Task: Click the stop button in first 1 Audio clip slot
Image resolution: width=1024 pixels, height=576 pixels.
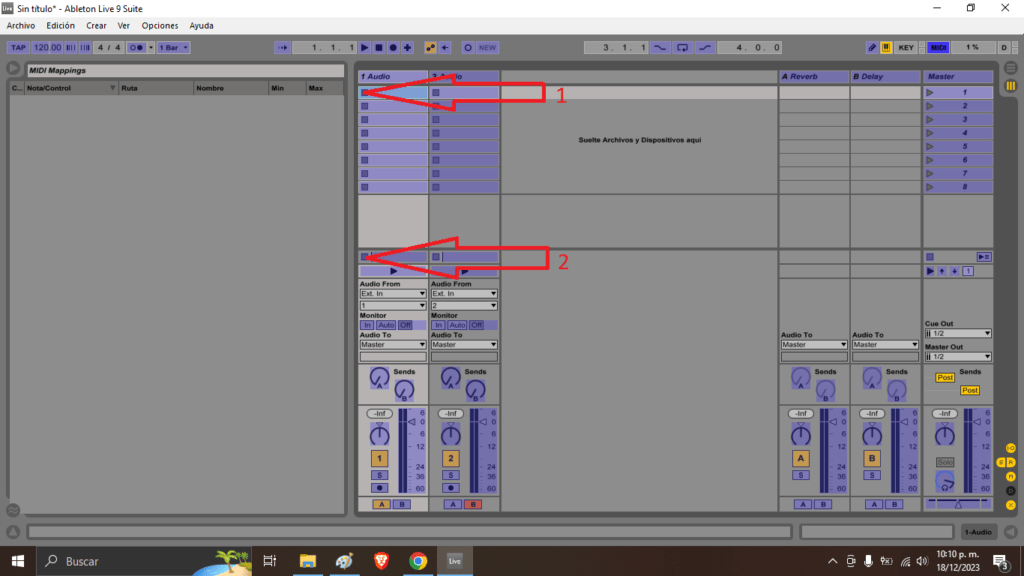Action: coord(365,93)
